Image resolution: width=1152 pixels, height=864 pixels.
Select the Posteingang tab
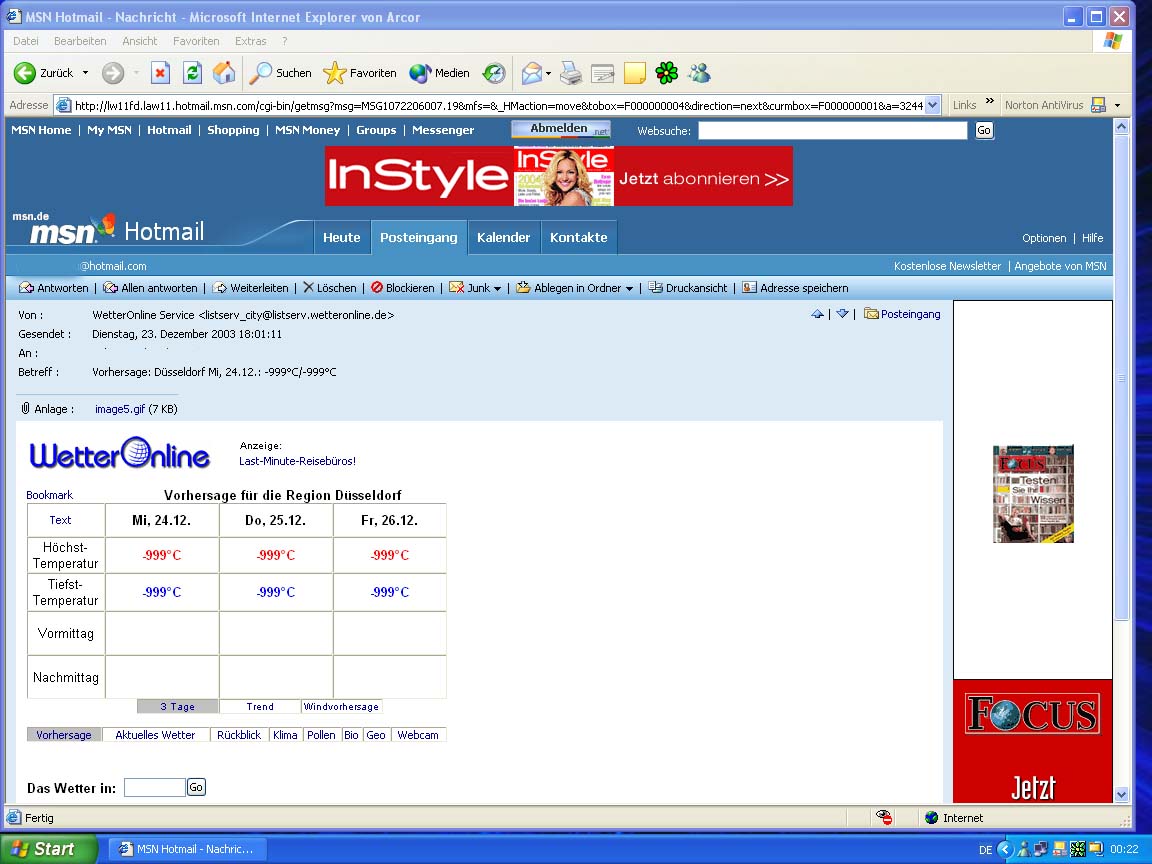[x=419, y=237]
